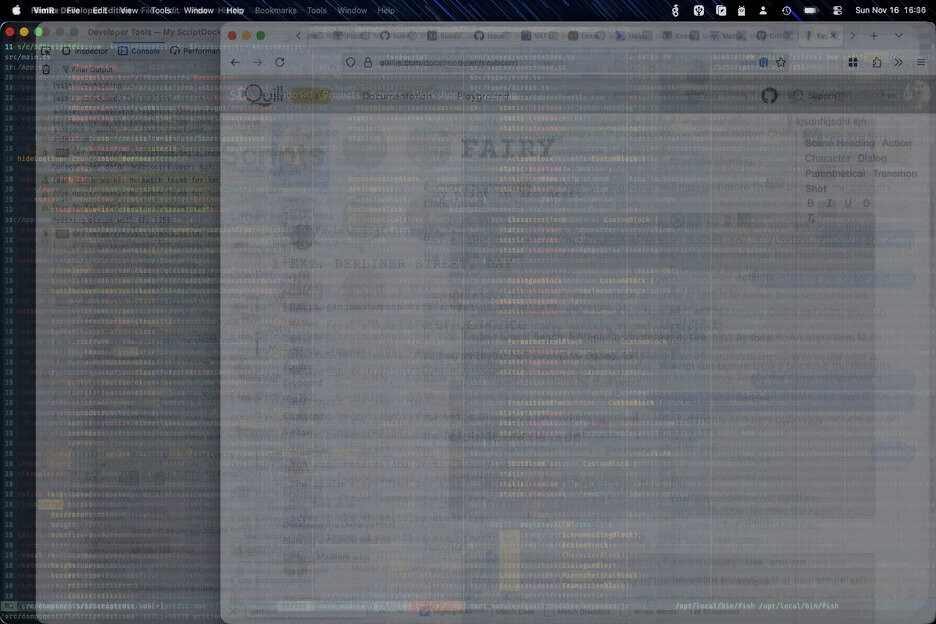Click the Scene Heading format button
The height and width of the screenshot is (624, 936).
839,143
